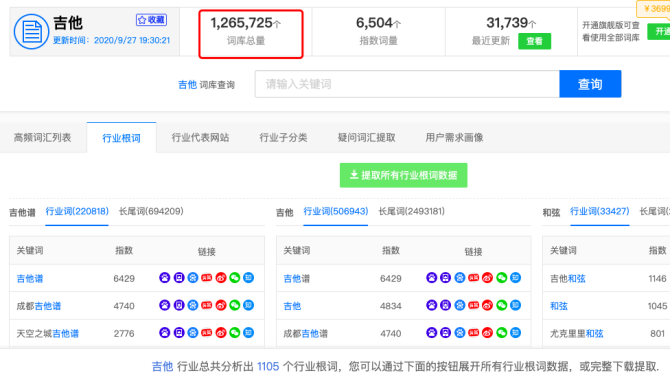This screenshot has width=670, height=380.
Task: Open Baidu mobile icon for 天空之城吉他谱
Action: 179,333
